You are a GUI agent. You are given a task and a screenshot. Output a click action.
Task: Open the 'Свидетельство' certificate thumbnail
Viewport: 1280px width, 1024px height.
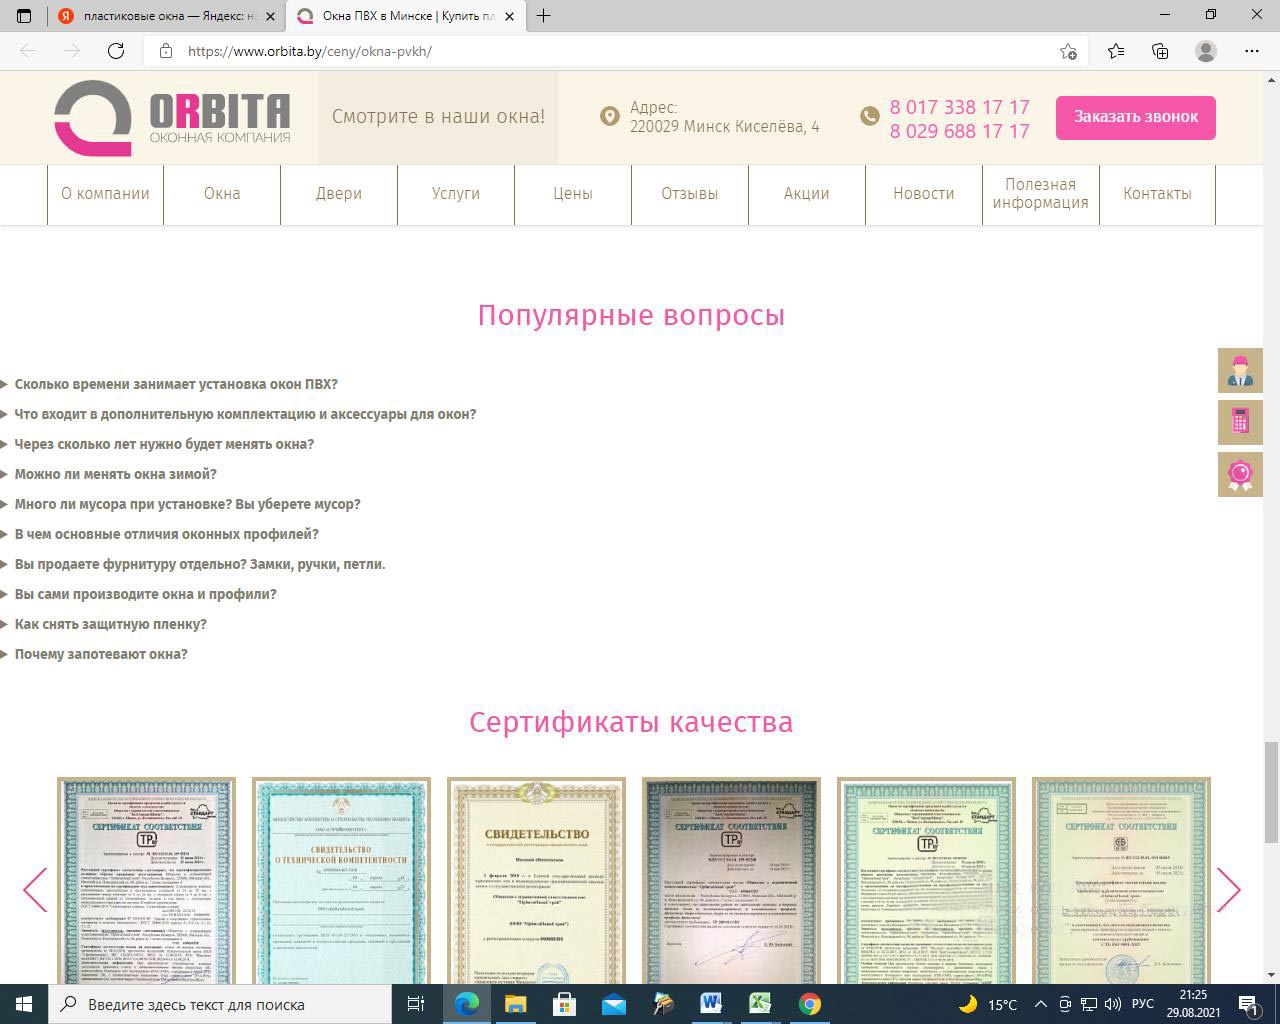[536, 880]
